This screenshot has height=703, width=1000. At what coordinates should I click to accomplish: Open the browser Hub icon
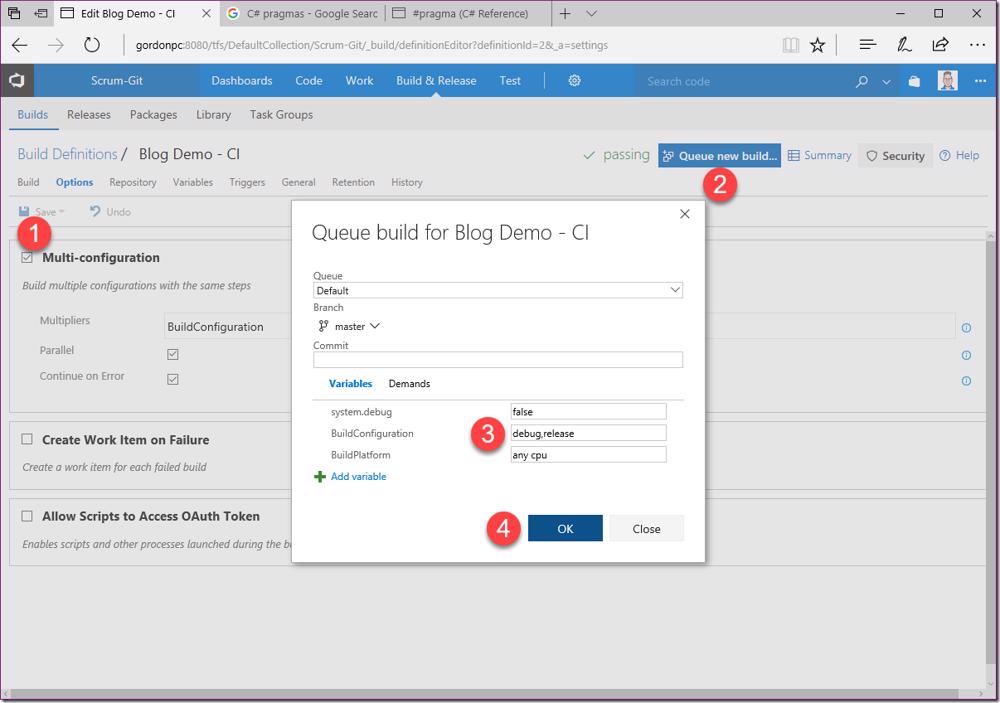pos(867,45)
